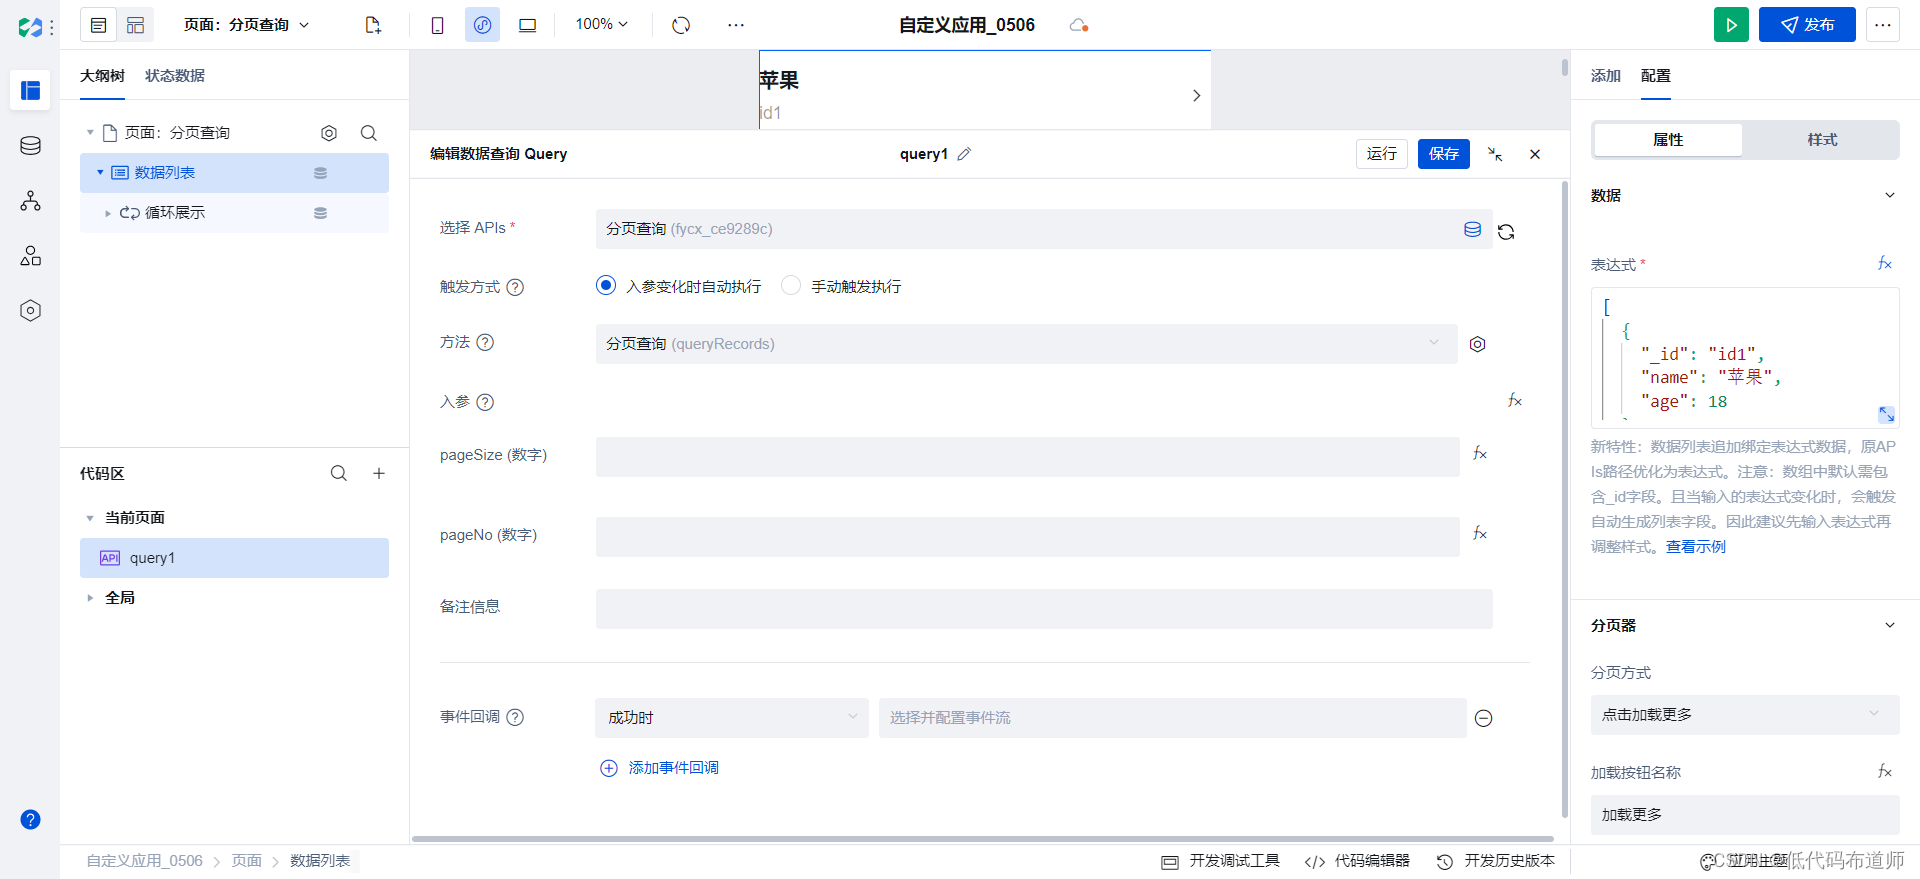The width and height of the screenshot is (1920, 879).
Task: Collapse the query editor panel
Action: [1495, 154]
